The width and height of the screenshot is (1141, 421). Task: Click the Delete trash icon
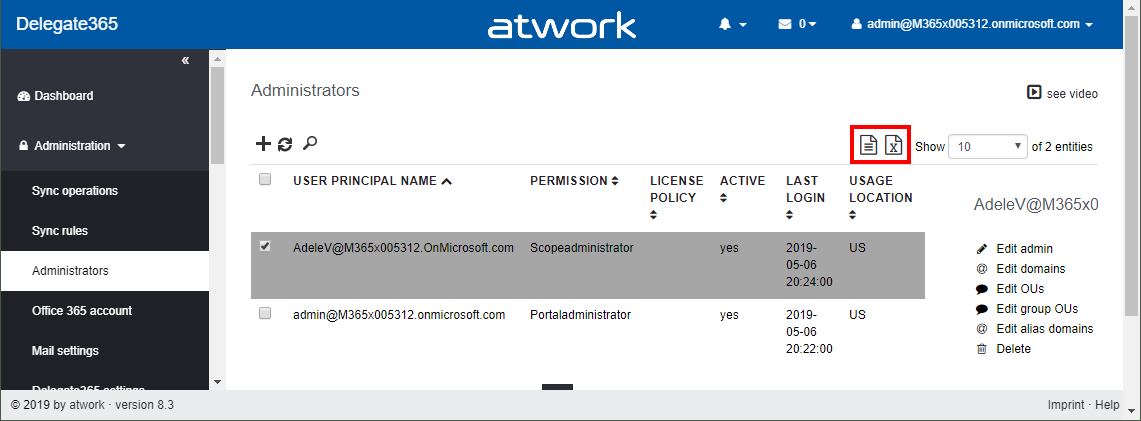(981, 349)
